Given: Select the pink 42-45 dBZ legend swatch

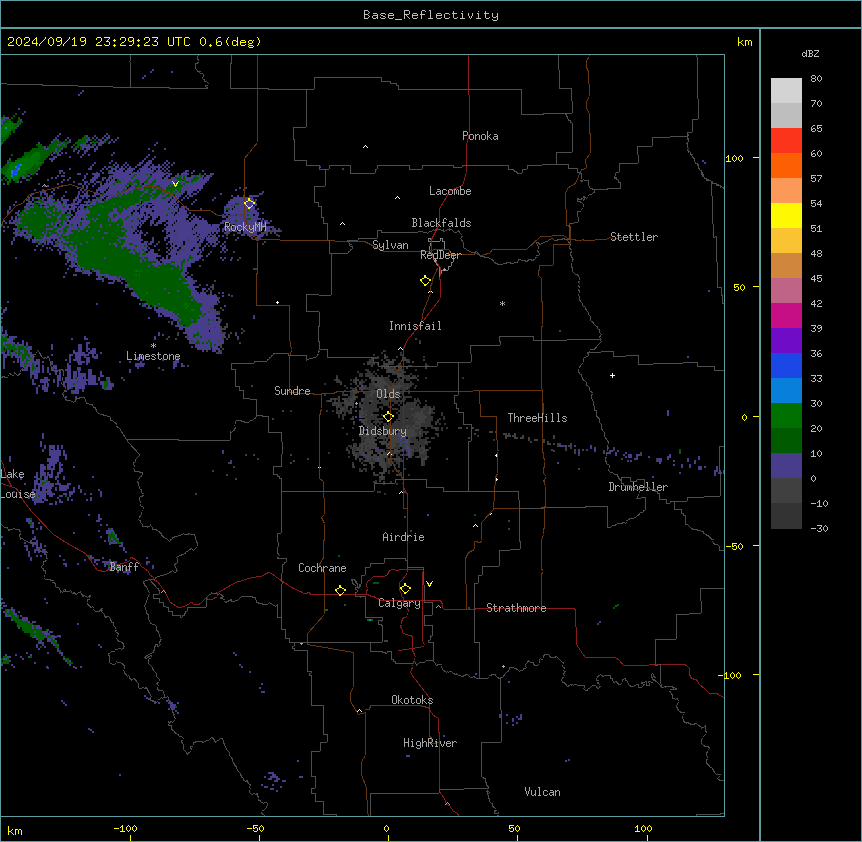Looking at the screenshot, I should pyautogui.click(x=786, y=291).
